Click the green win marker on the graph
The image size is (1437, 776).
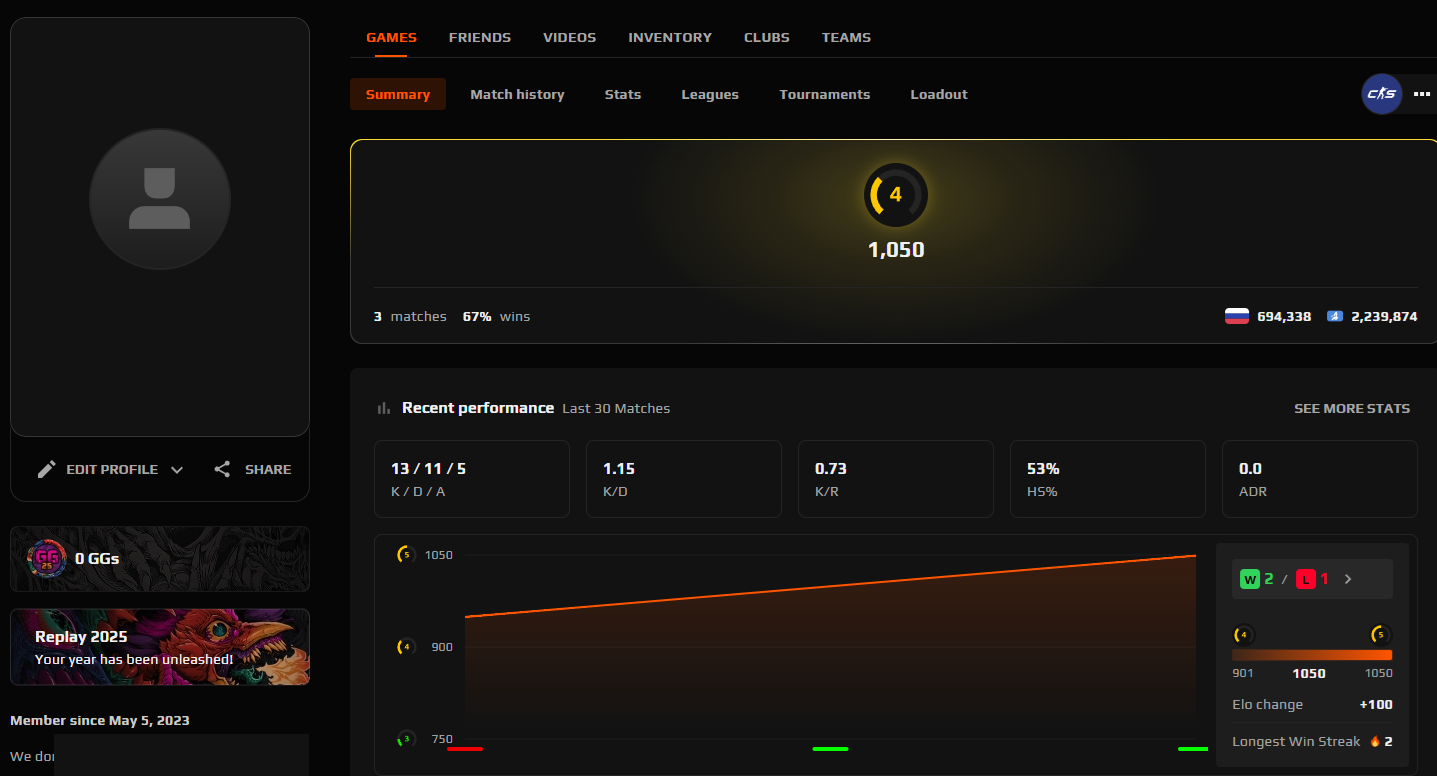click(x=829, y=747)
